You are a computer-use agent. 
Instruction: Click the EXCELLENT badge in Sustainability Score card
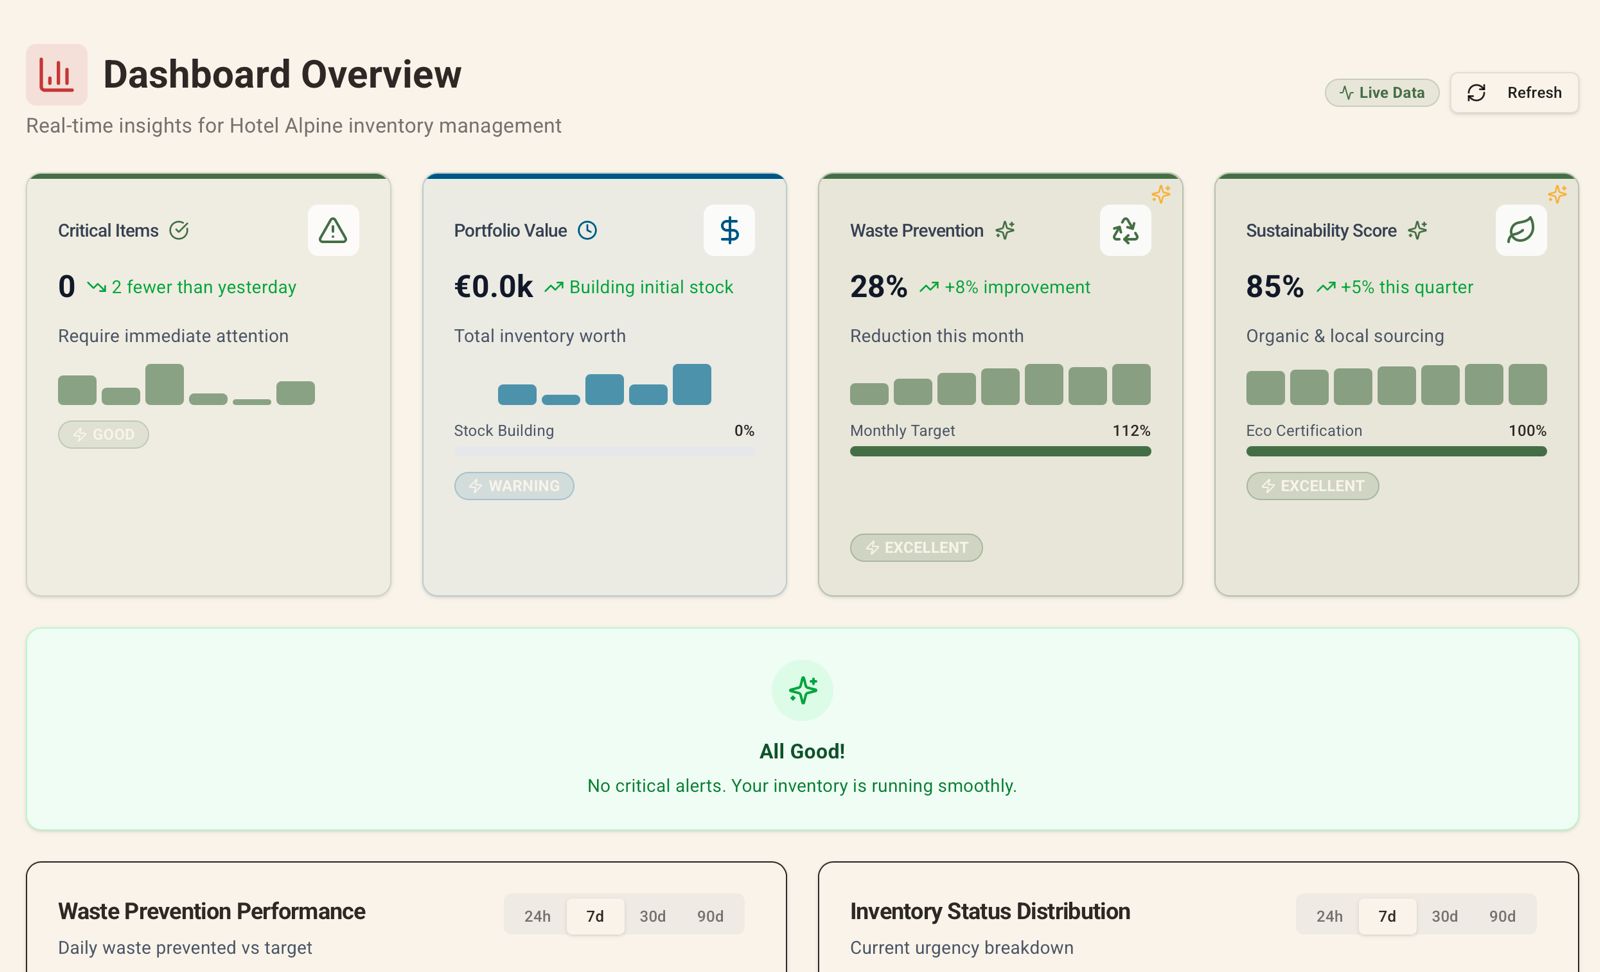pos(1312,486)
